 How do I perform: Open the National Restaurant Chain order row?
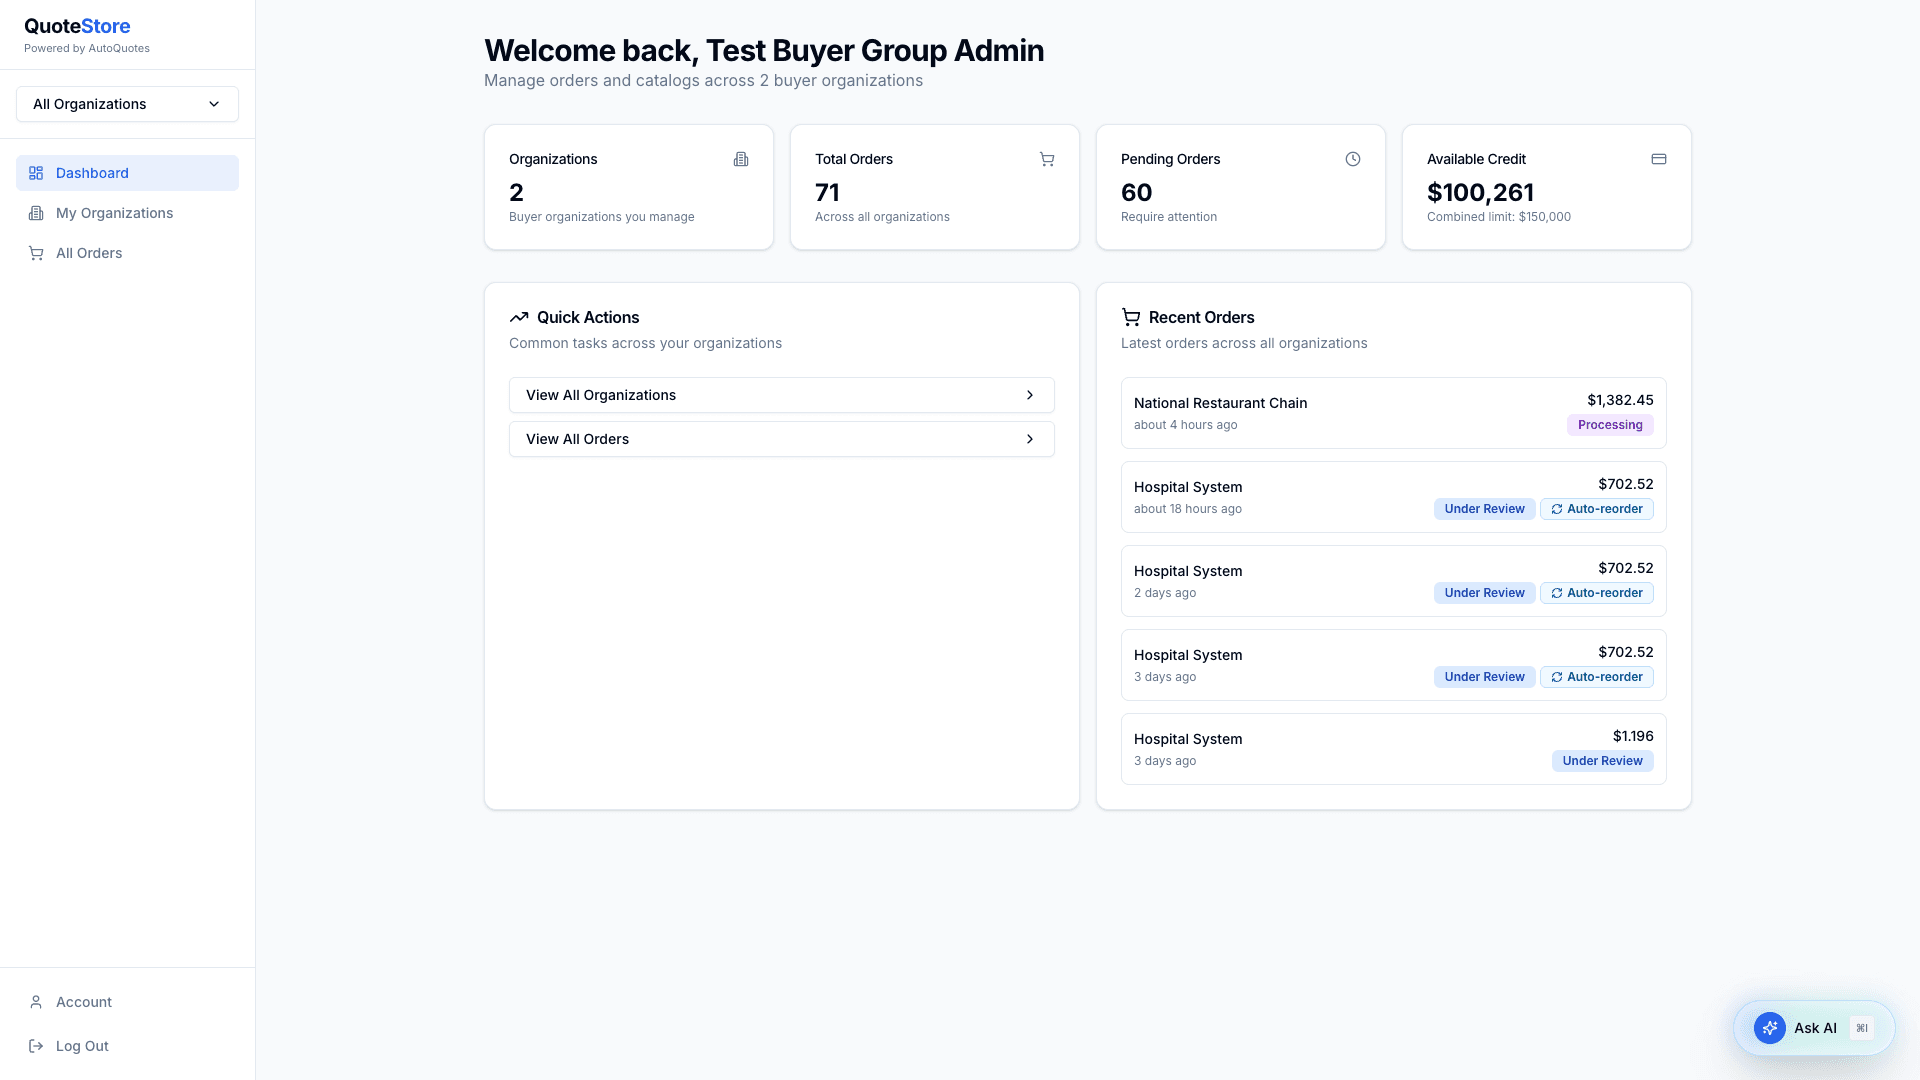coord(1393,413)
